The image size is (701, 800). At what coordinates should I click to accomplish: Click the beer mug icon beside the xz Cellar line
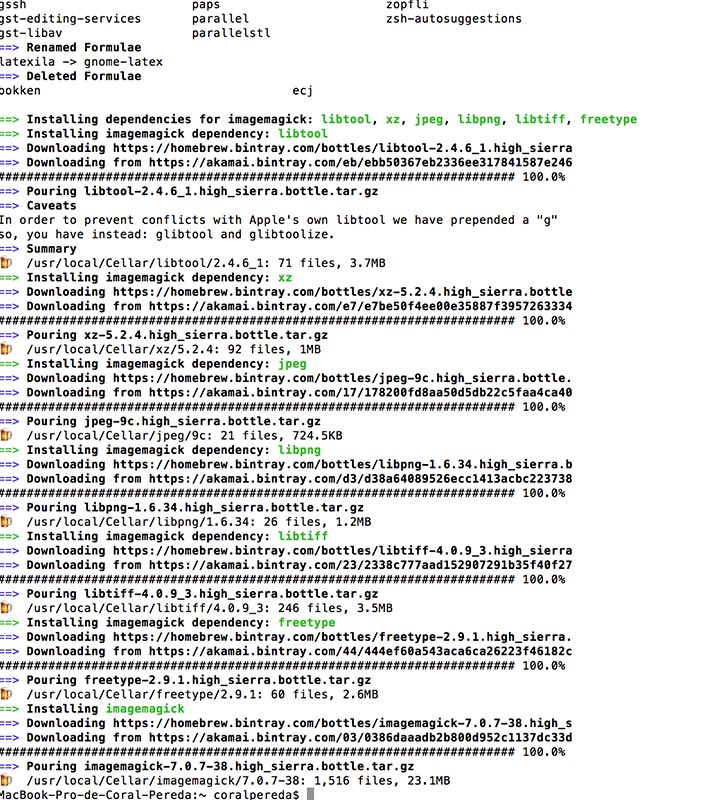[x=6, y=349]
